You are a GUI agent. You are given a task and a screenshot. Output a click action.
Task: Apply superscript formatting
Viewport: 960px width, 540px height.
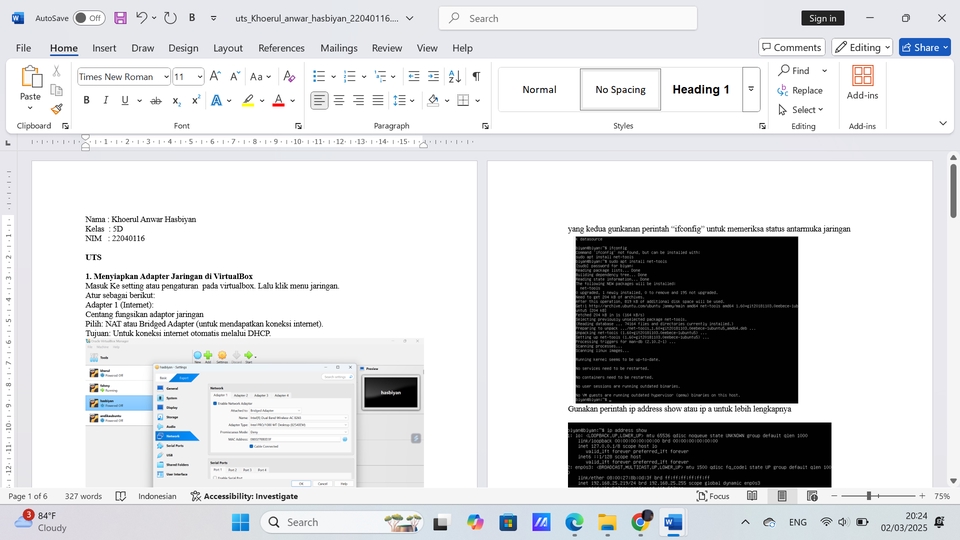196,100
